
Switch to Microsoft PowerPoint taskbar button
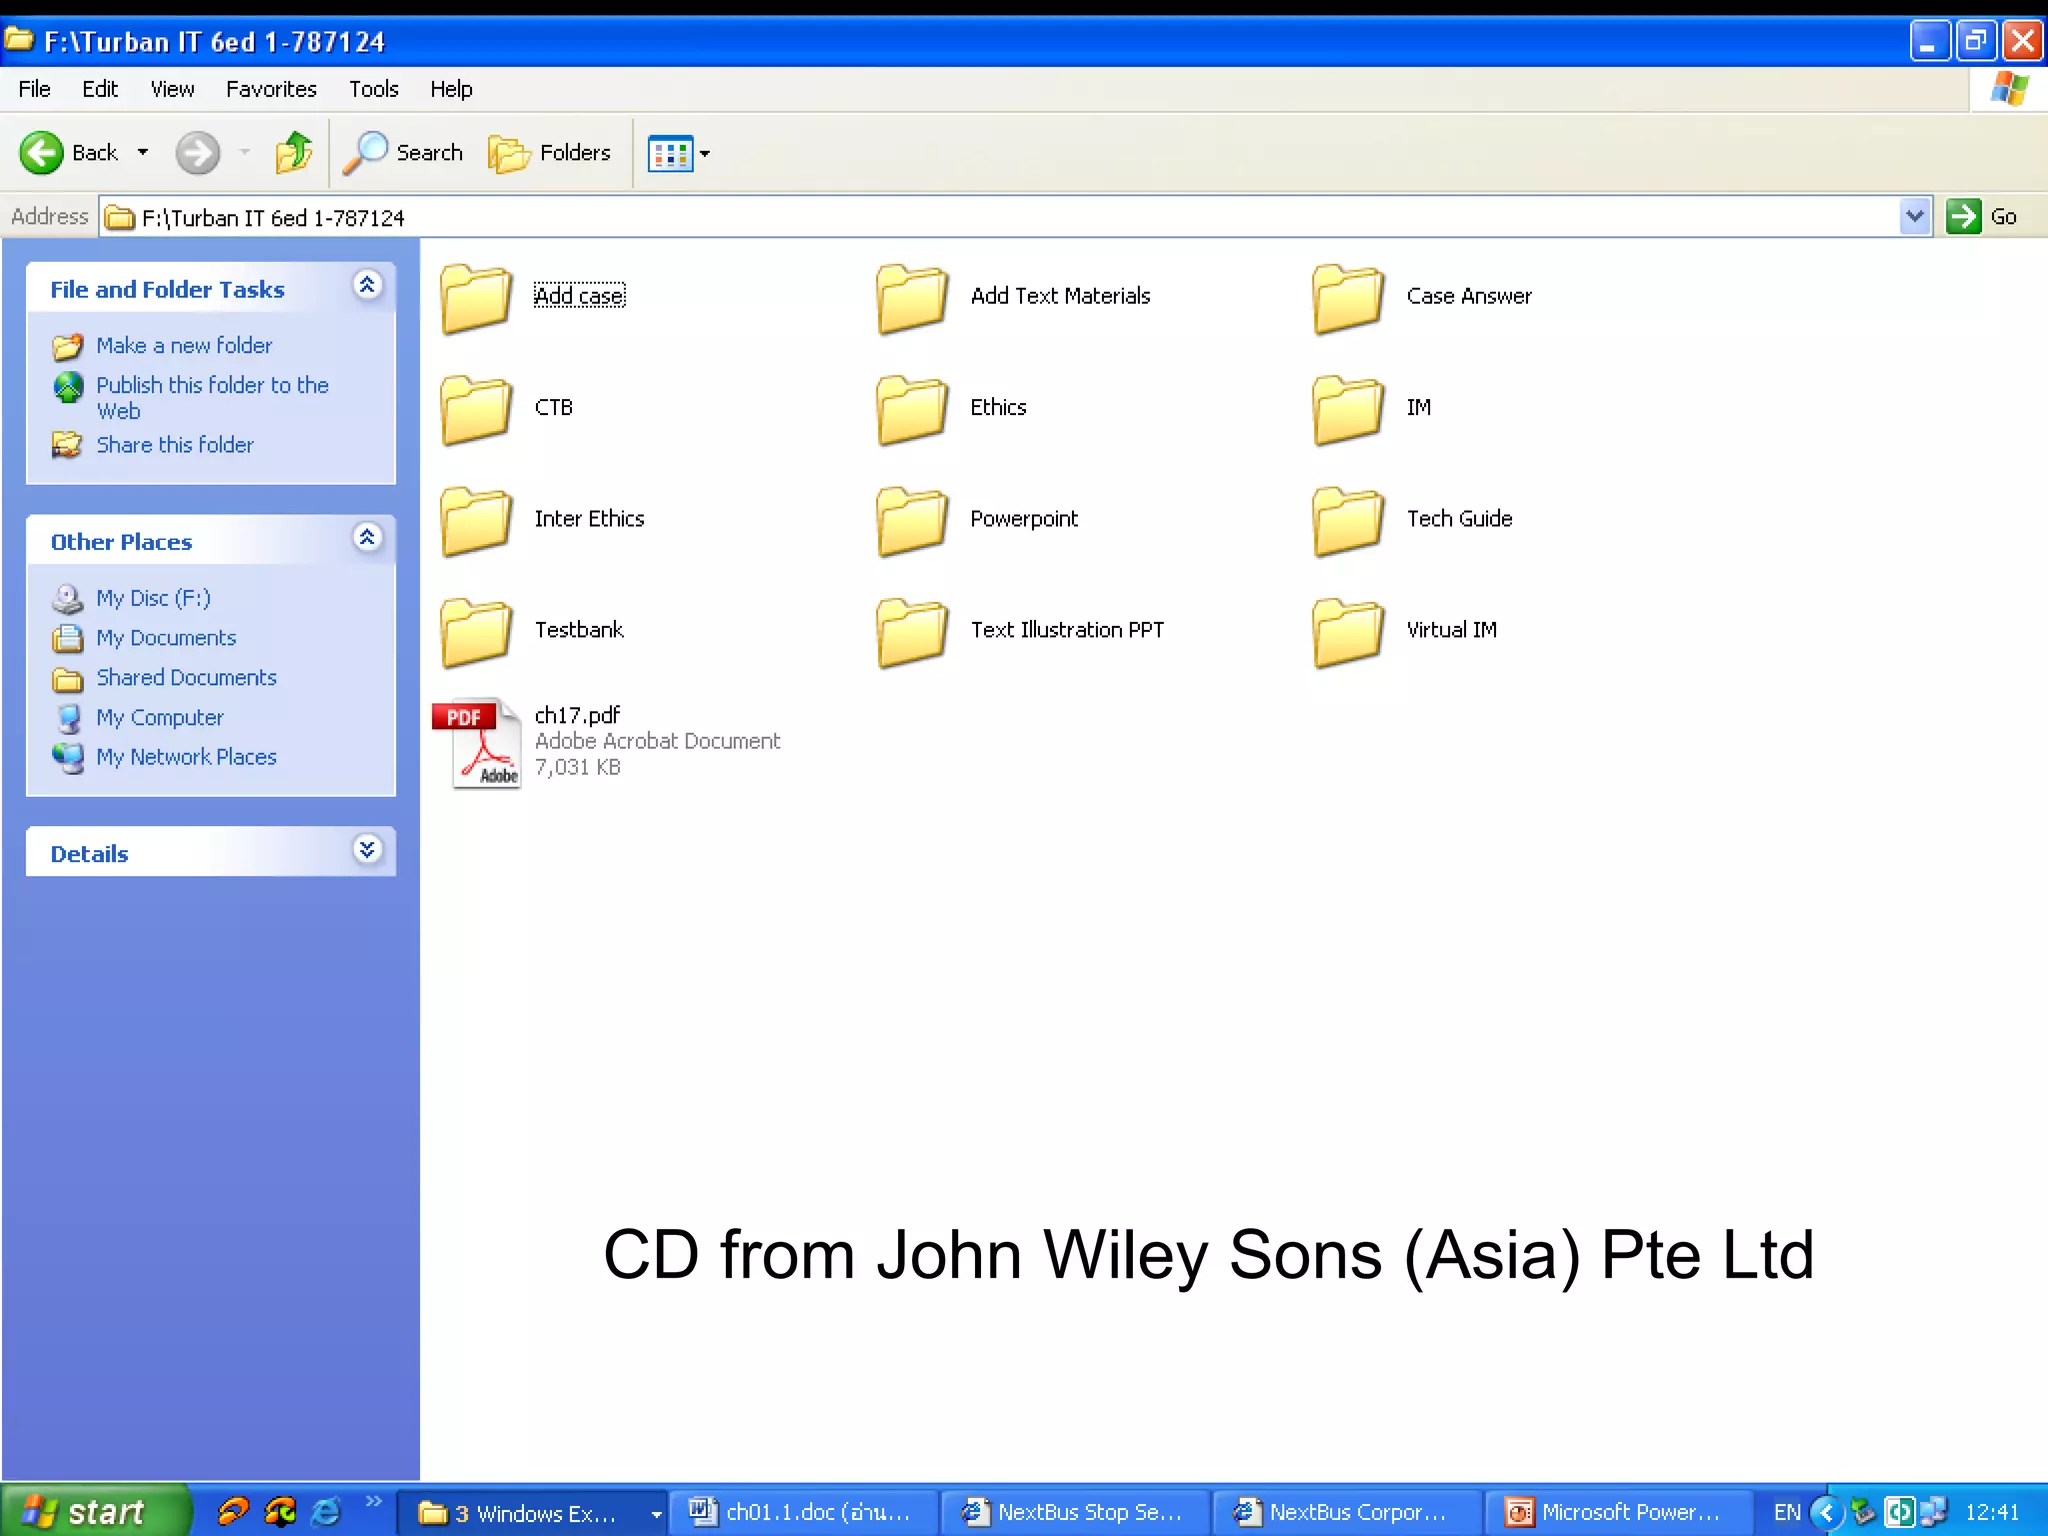[1620, 1513]
